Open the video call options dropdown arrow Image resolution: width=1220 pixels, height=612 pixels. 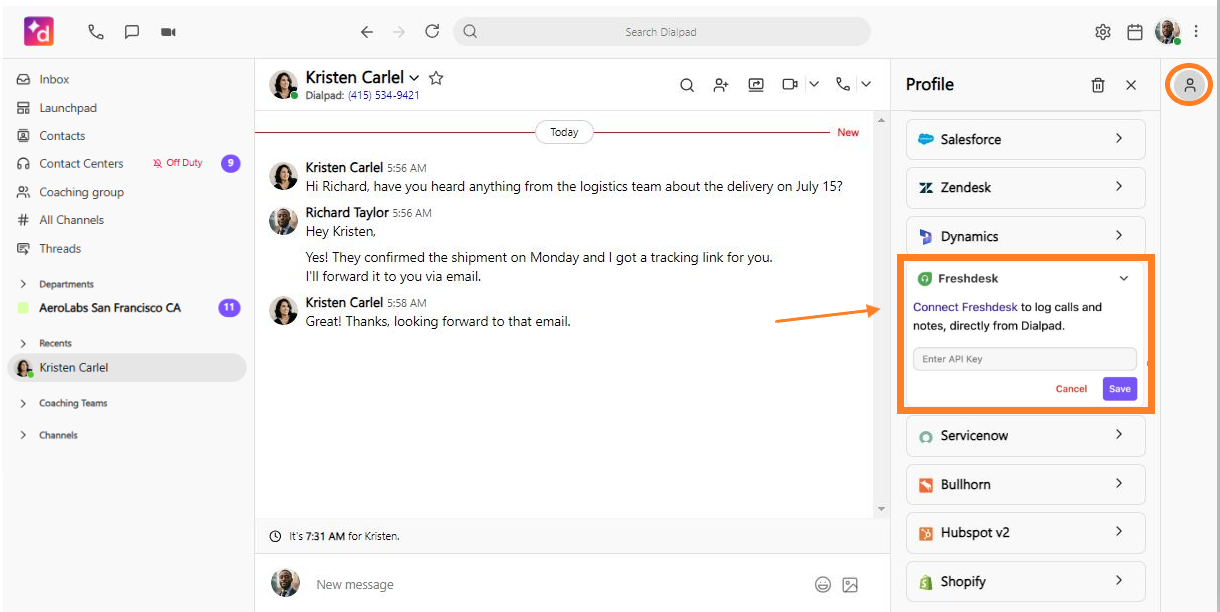[x=814, y=85]
